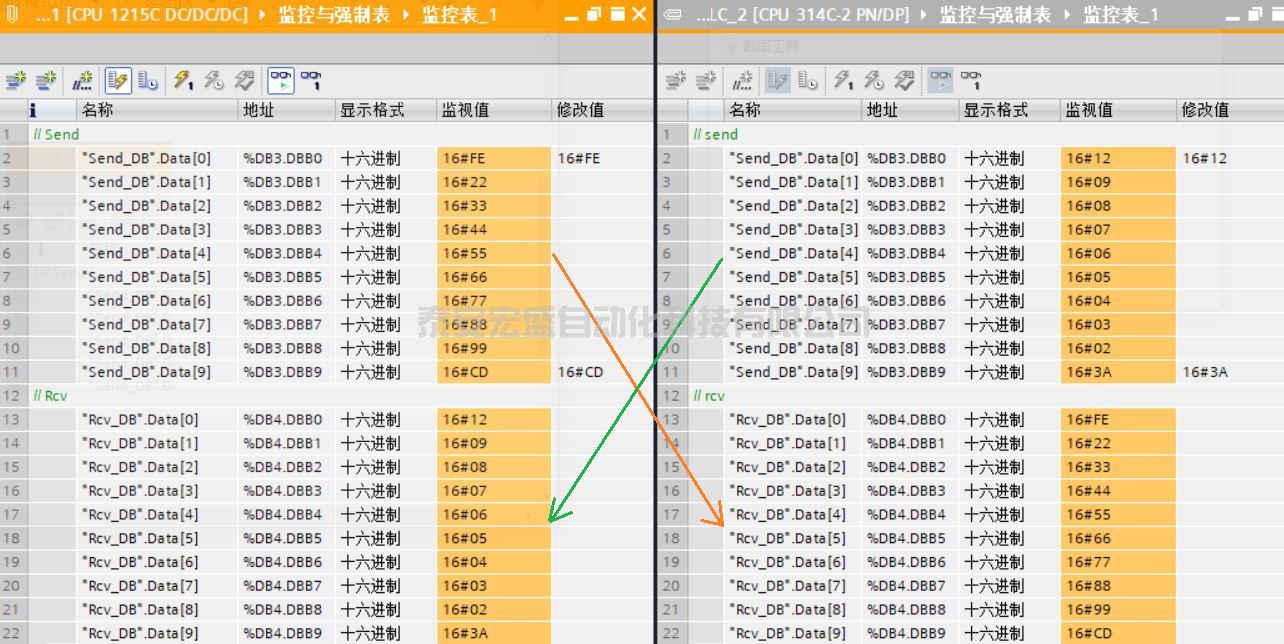Viewport: 1284px width, 644px height.
Task: Click modify selected values once in CPU 1215C toolbar
Action: [183, 81]
